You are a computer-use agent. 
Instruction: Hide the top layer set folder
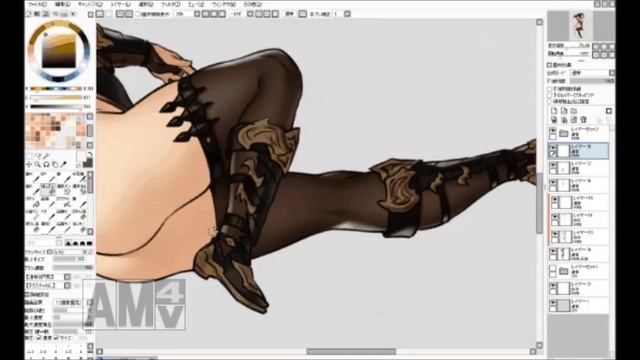coord(553,130)
